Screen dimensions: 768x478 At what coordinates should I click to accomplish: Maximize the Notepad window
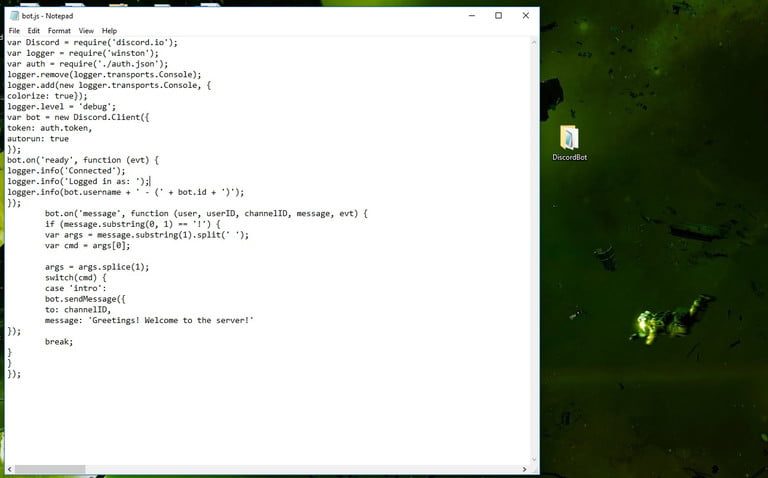coord(498,16)
